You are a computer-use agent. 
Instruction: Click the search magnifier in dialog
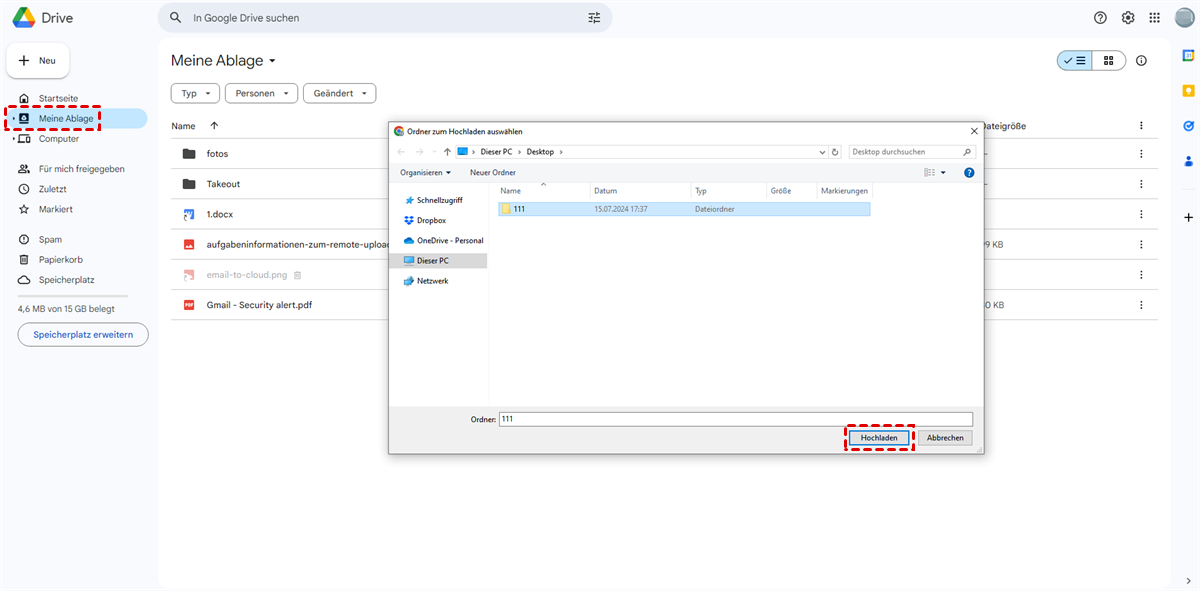point(966,152)
